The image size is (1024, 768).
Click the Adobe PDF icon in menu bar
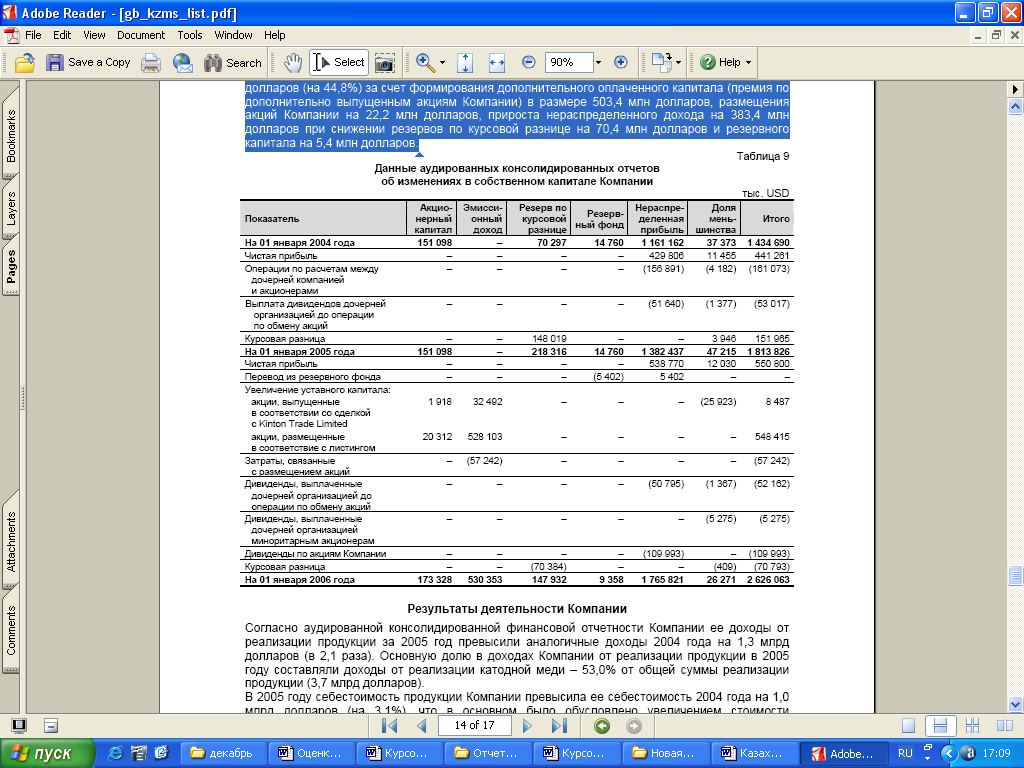coord(11,35)
